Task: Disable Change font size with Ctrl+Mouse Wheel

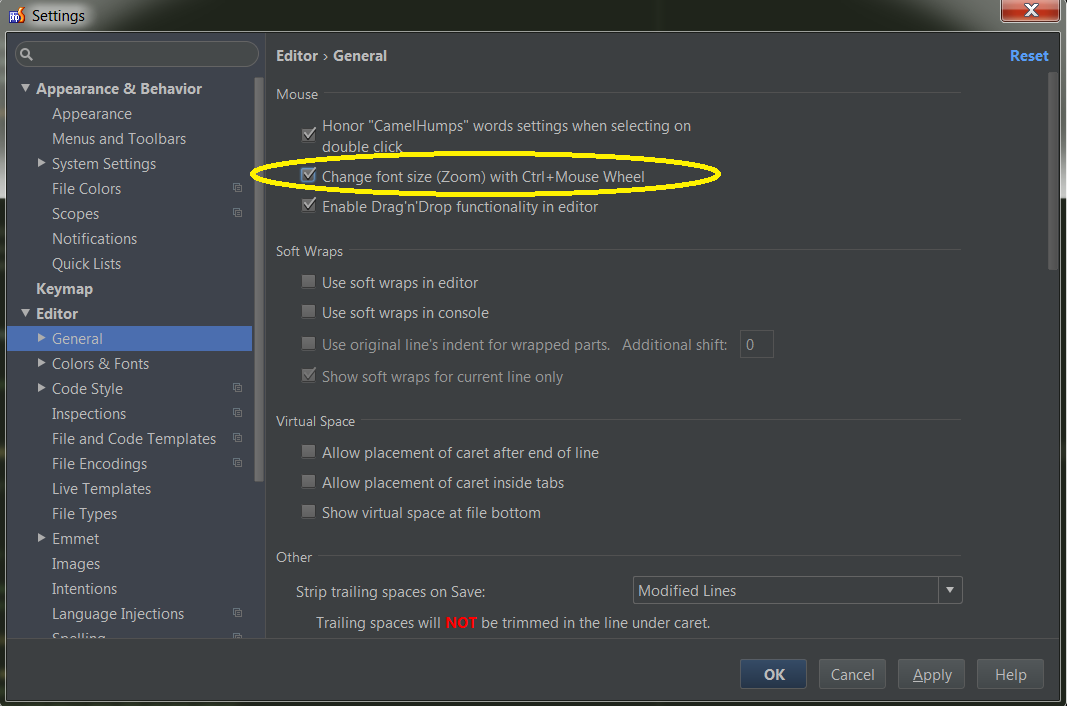Action: (309, 176)
